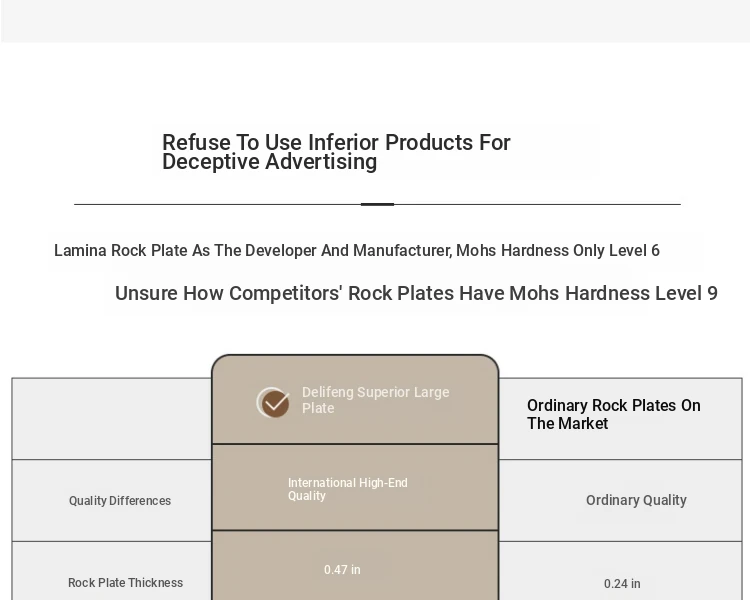The image size is (750, 600).
Task: Click the empty top-left table header cell
Action: click(x=112, y=419)
